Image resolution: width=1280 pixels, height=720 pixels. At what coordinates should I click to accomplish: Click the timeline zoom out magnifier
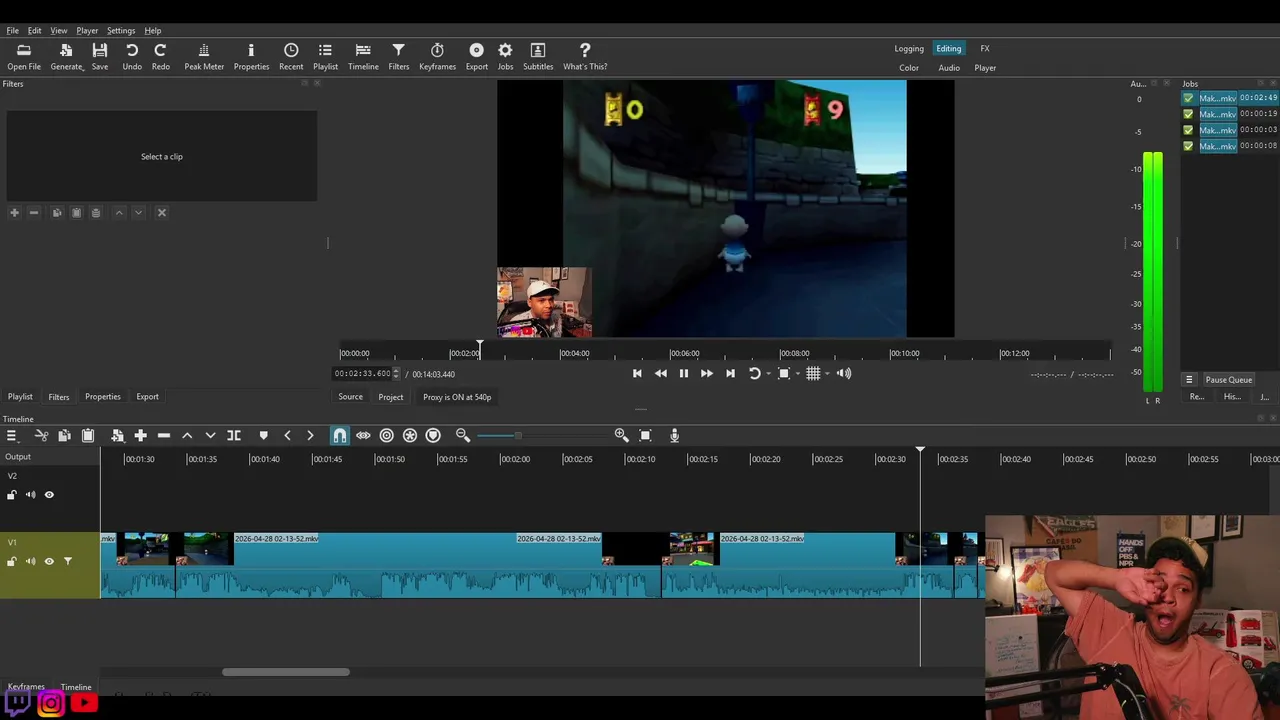tap(463, 435)
